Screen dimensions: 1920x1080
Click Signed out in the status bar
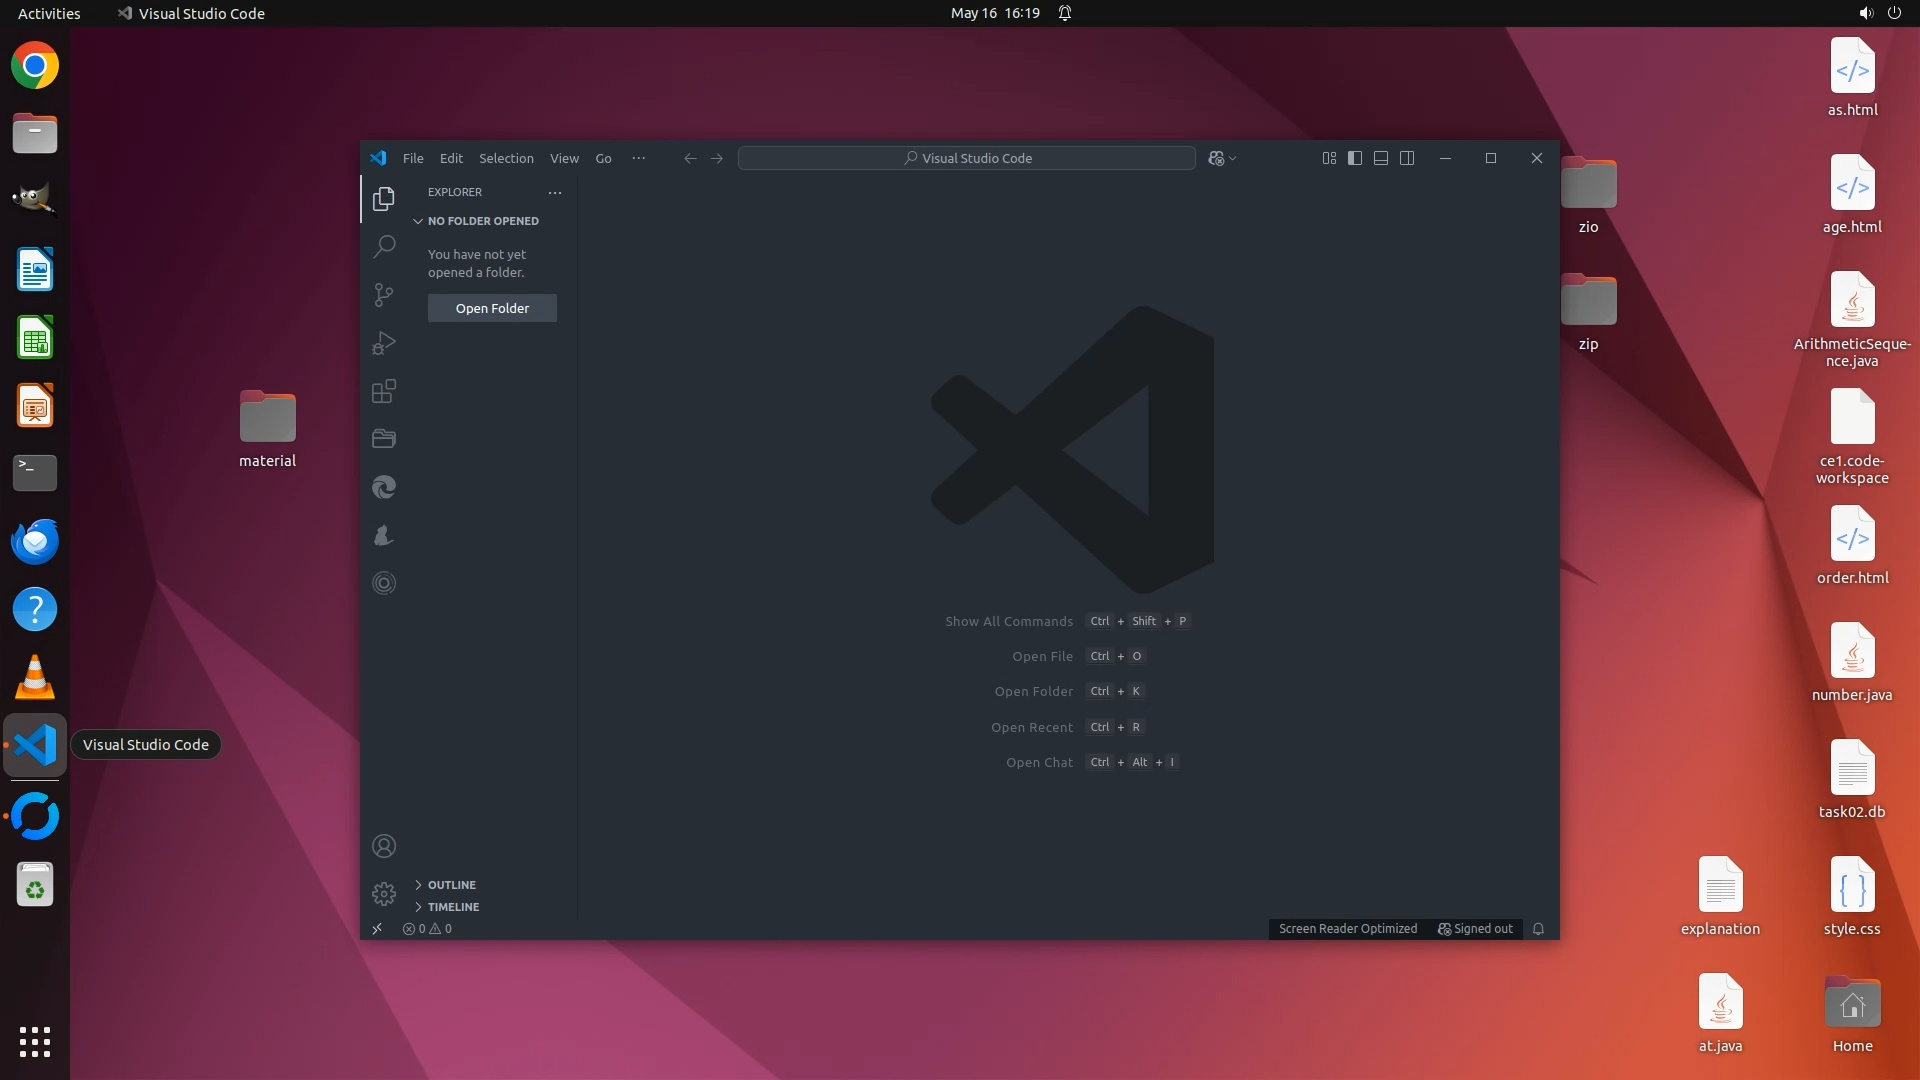[1475, 929]
